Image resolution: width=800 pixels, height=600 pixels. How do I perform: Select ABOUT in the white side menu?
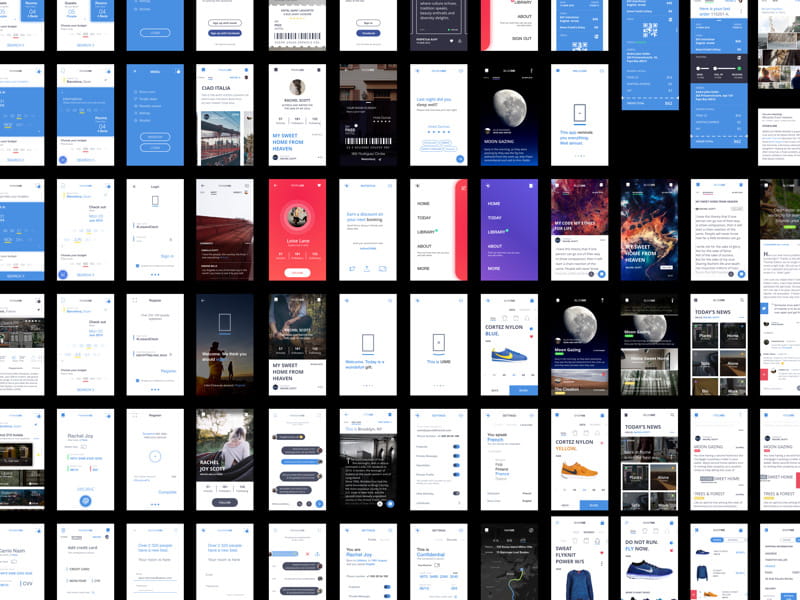(424, 246)
